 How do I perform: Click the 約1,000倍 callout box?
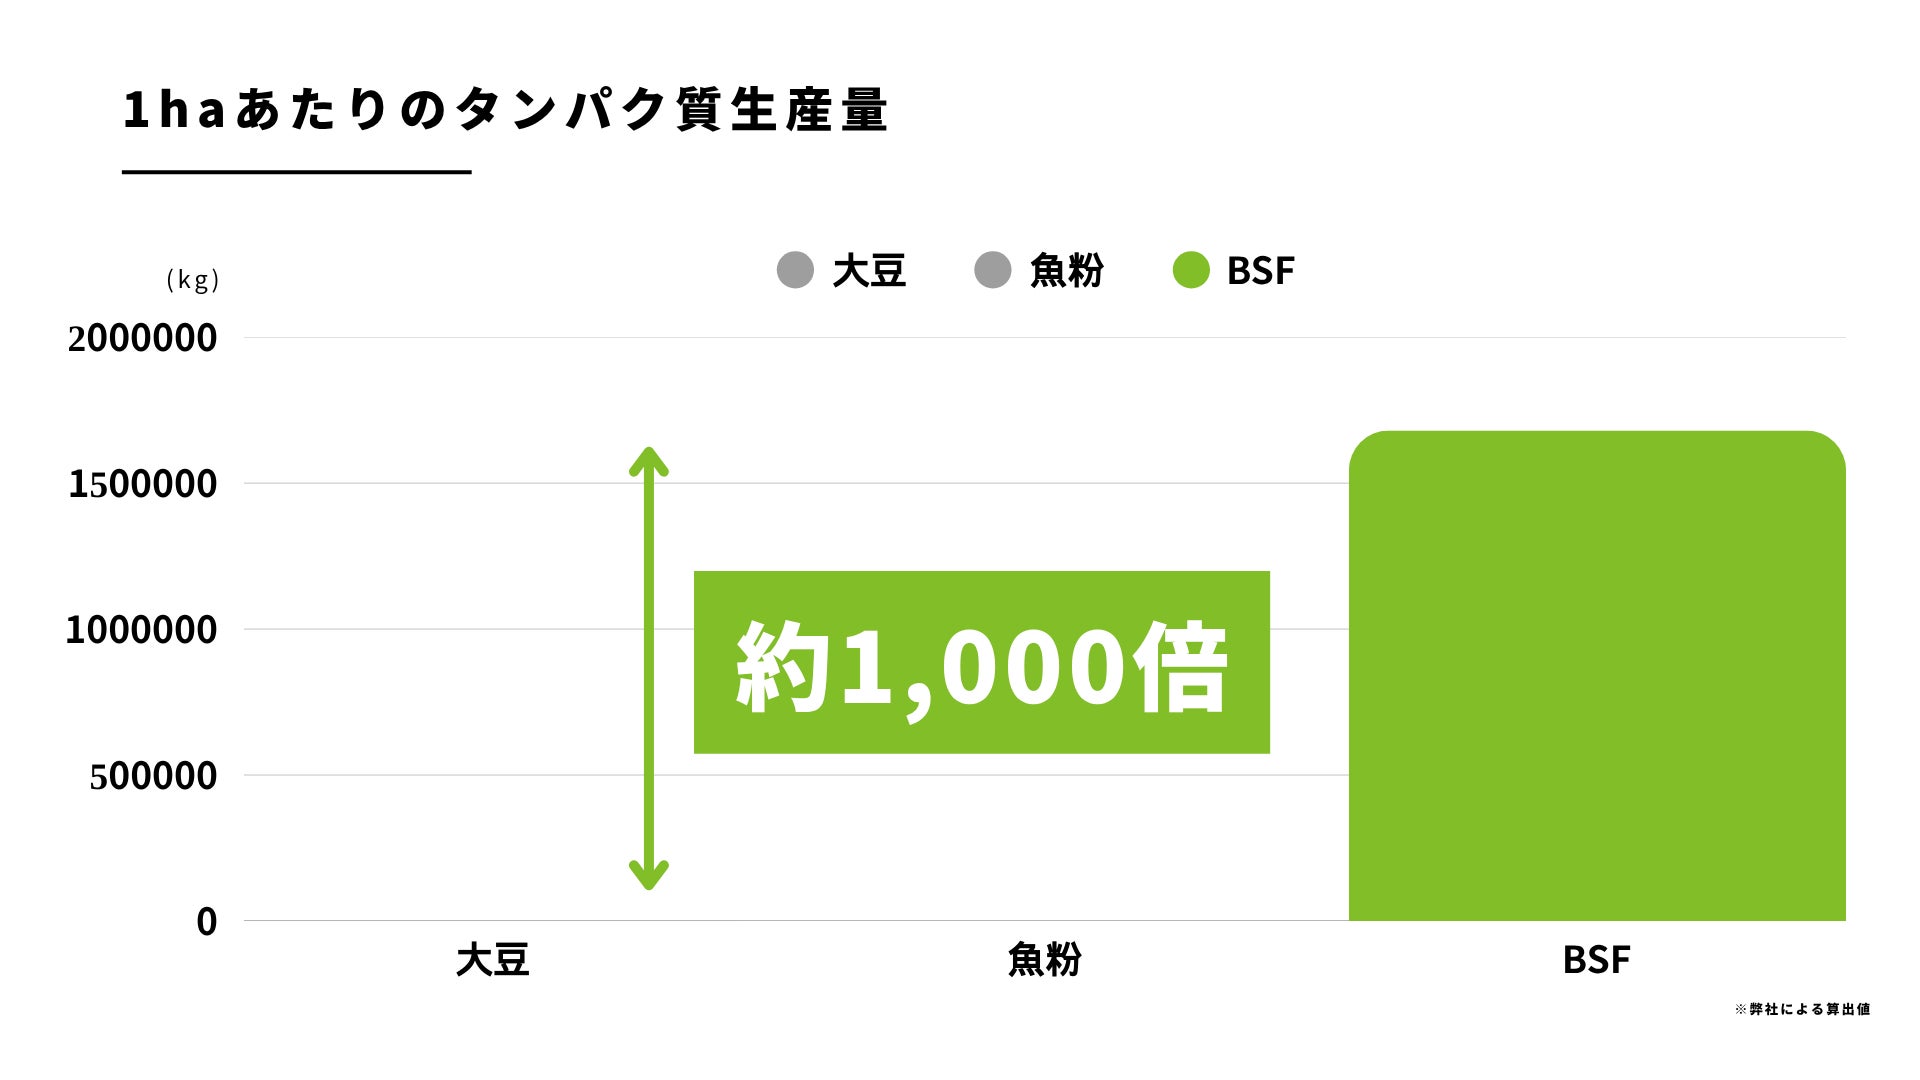click(981, 662)
